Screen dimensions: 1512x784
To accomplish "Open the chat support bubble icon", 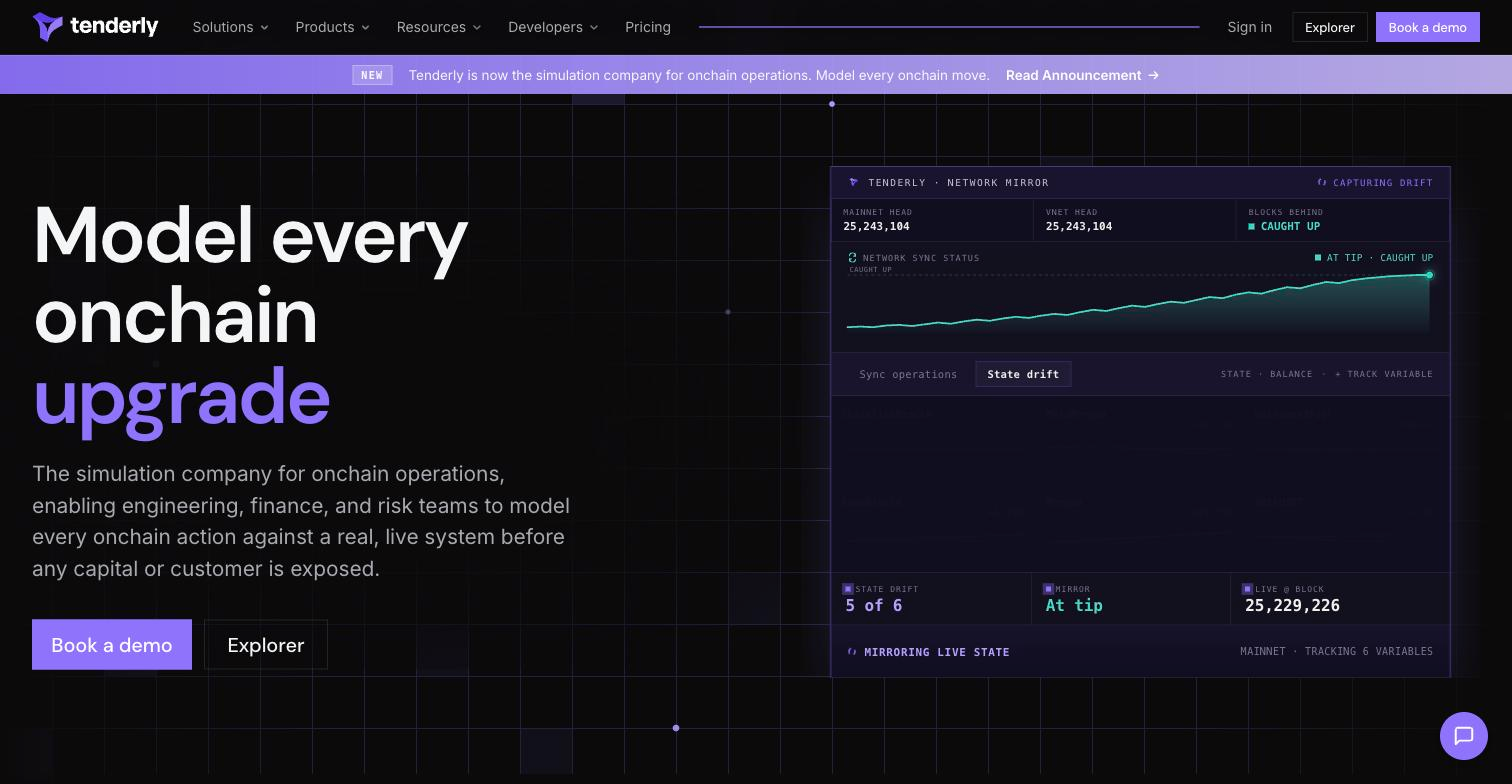I will 1464,736.
